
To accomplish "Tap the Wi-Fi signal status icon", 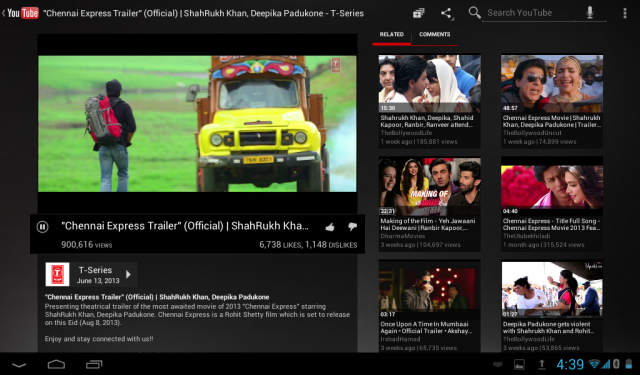I will point(594,364).
